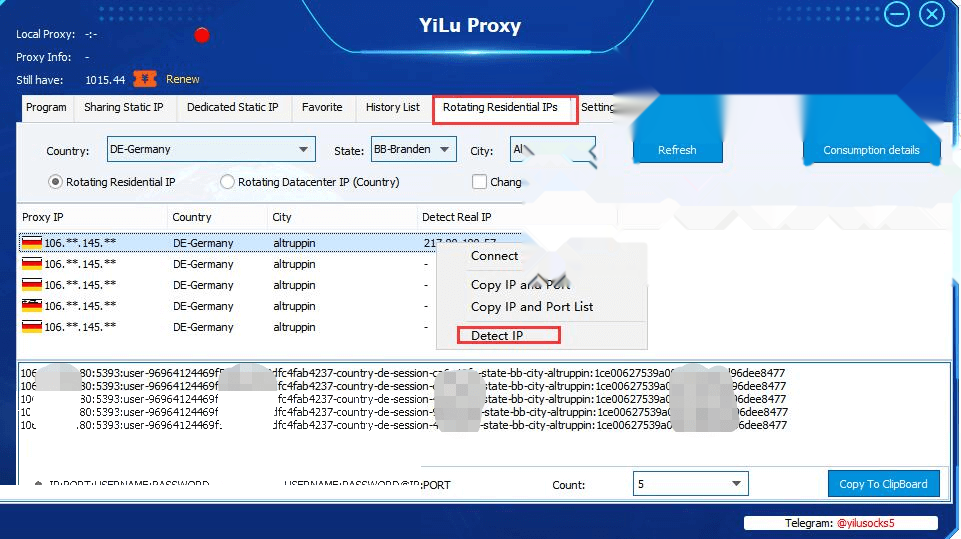Open the Country dropdown showing DE-Germany
This screenshot has width=961, height=539.
pos(211,149)
